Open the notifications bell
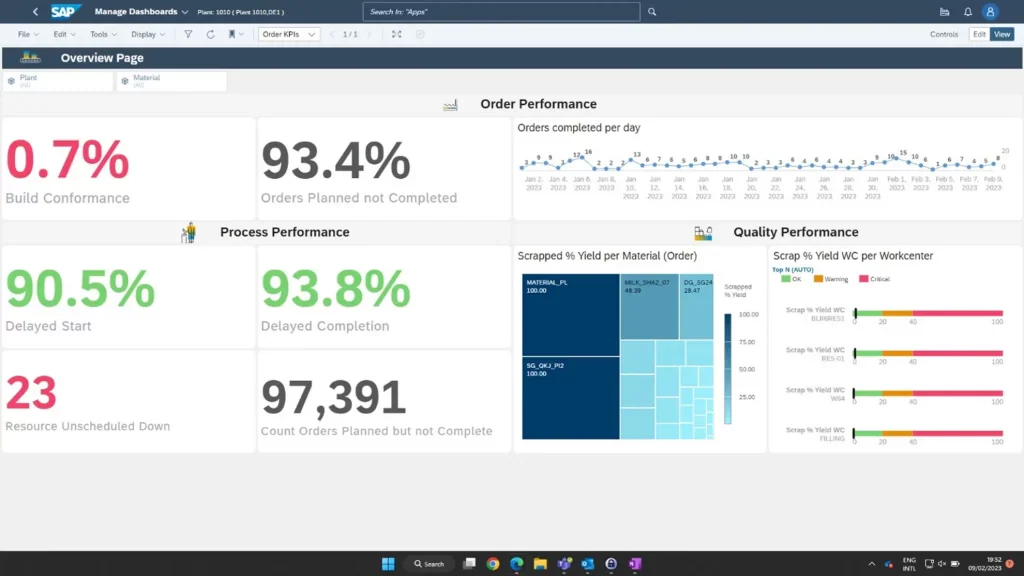The image size is (1024, 576). tap(968, 12)
